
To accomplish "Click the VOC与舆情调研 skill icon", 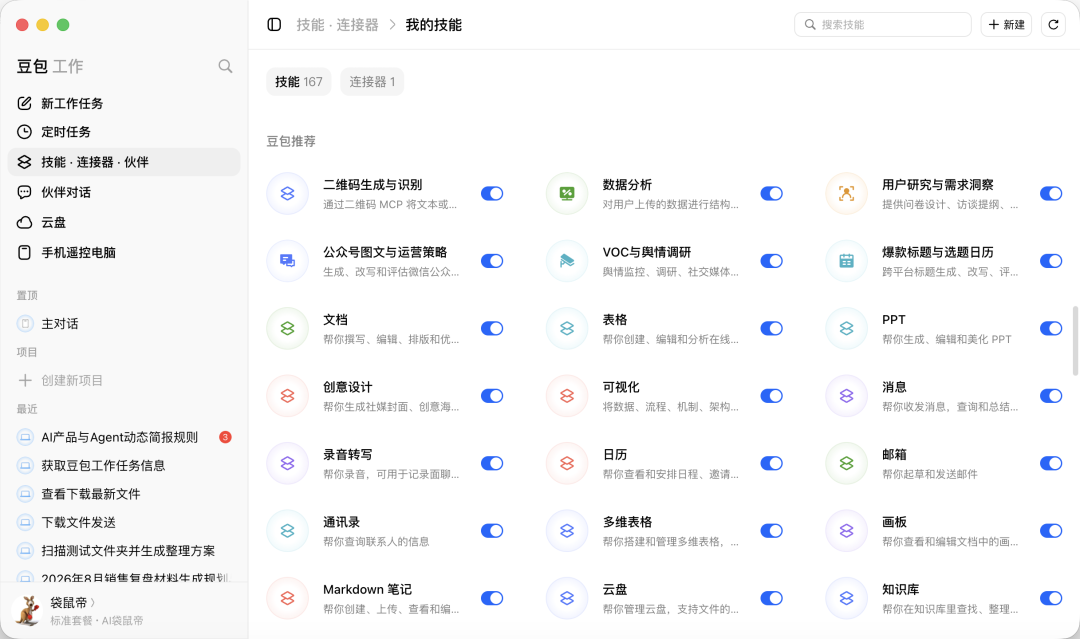I will click(567, 261).
